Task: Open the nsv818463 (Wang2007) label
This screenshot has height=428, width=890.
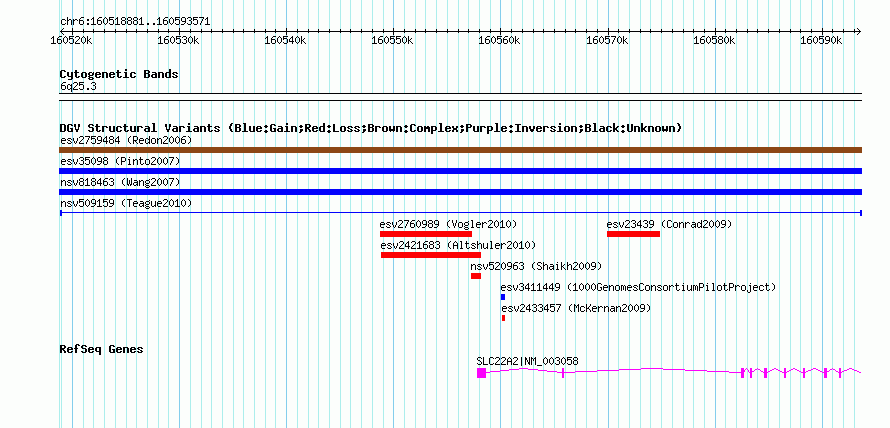Action: 120,182
